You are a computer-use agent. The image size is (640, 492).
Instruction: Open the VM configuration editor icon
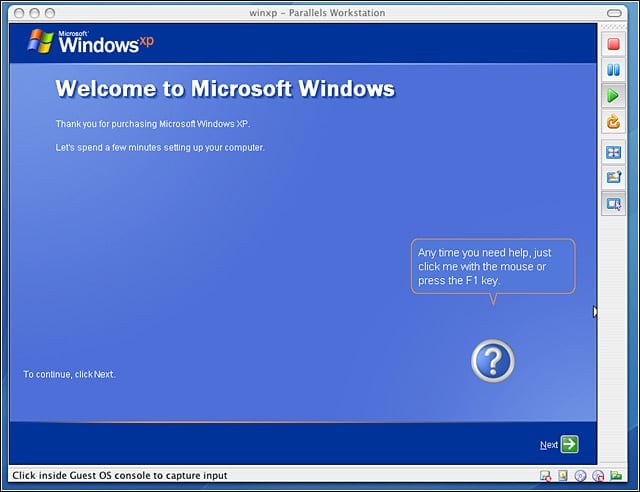click(x=613, y=178)
